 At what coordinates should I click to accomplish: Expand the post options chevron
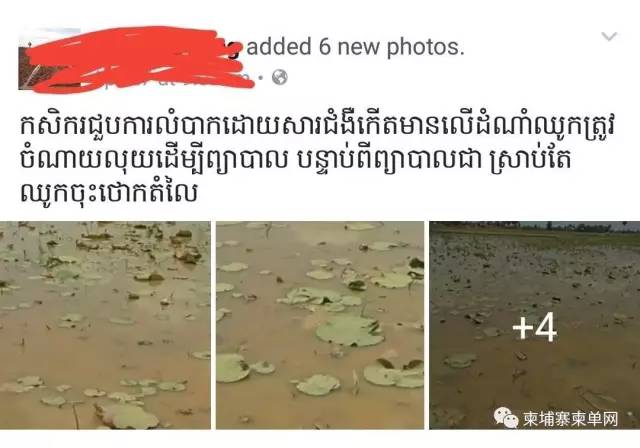click(x=609, y=37)
